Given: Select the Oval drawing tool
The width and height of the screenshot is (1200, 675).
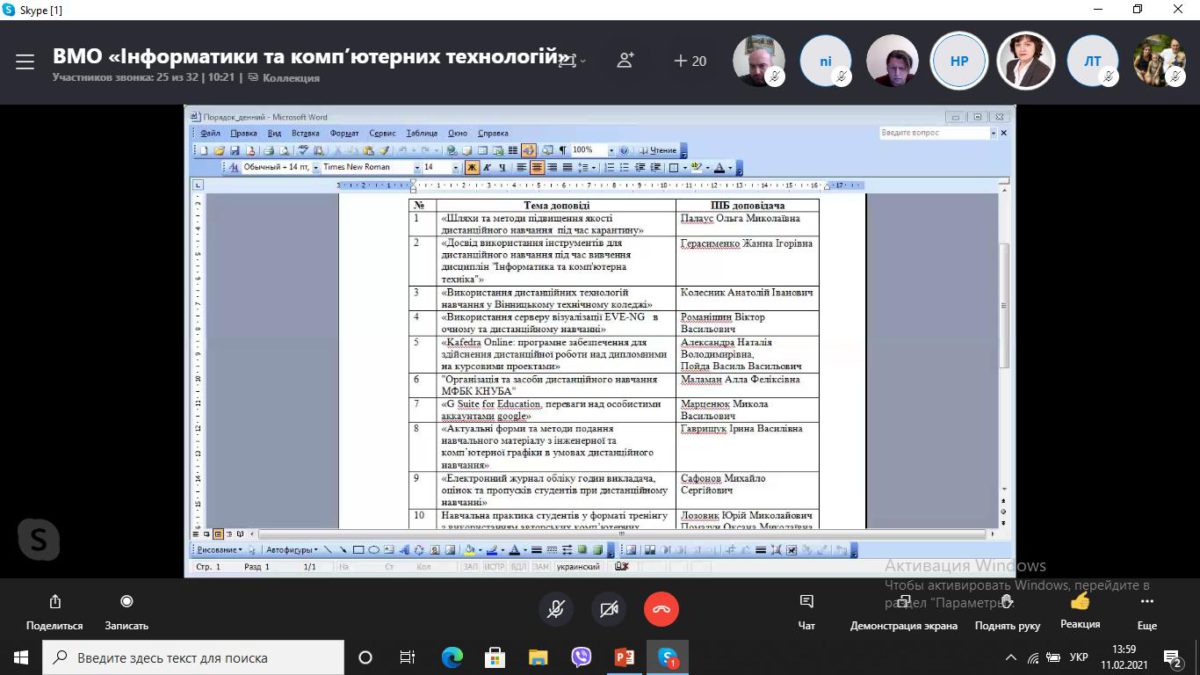Looking at the screenshot, I should click(x=373, y=550).
